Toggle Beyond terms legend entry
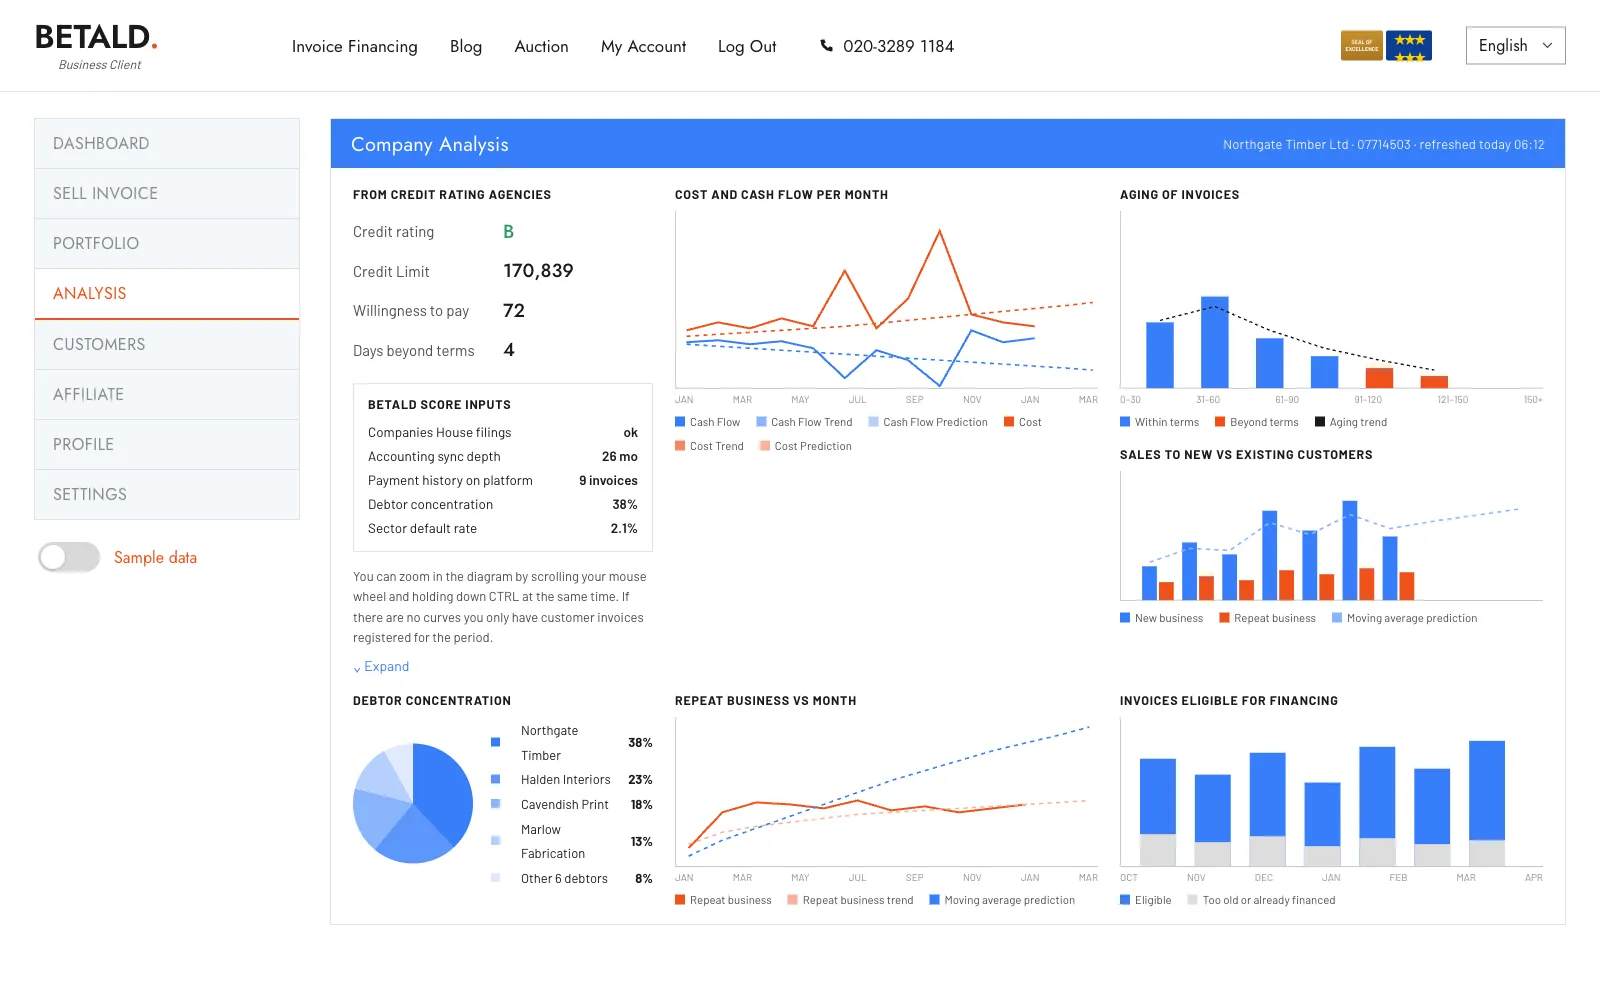The width and height of the screenshot is (1600, 1000). 1257,422
